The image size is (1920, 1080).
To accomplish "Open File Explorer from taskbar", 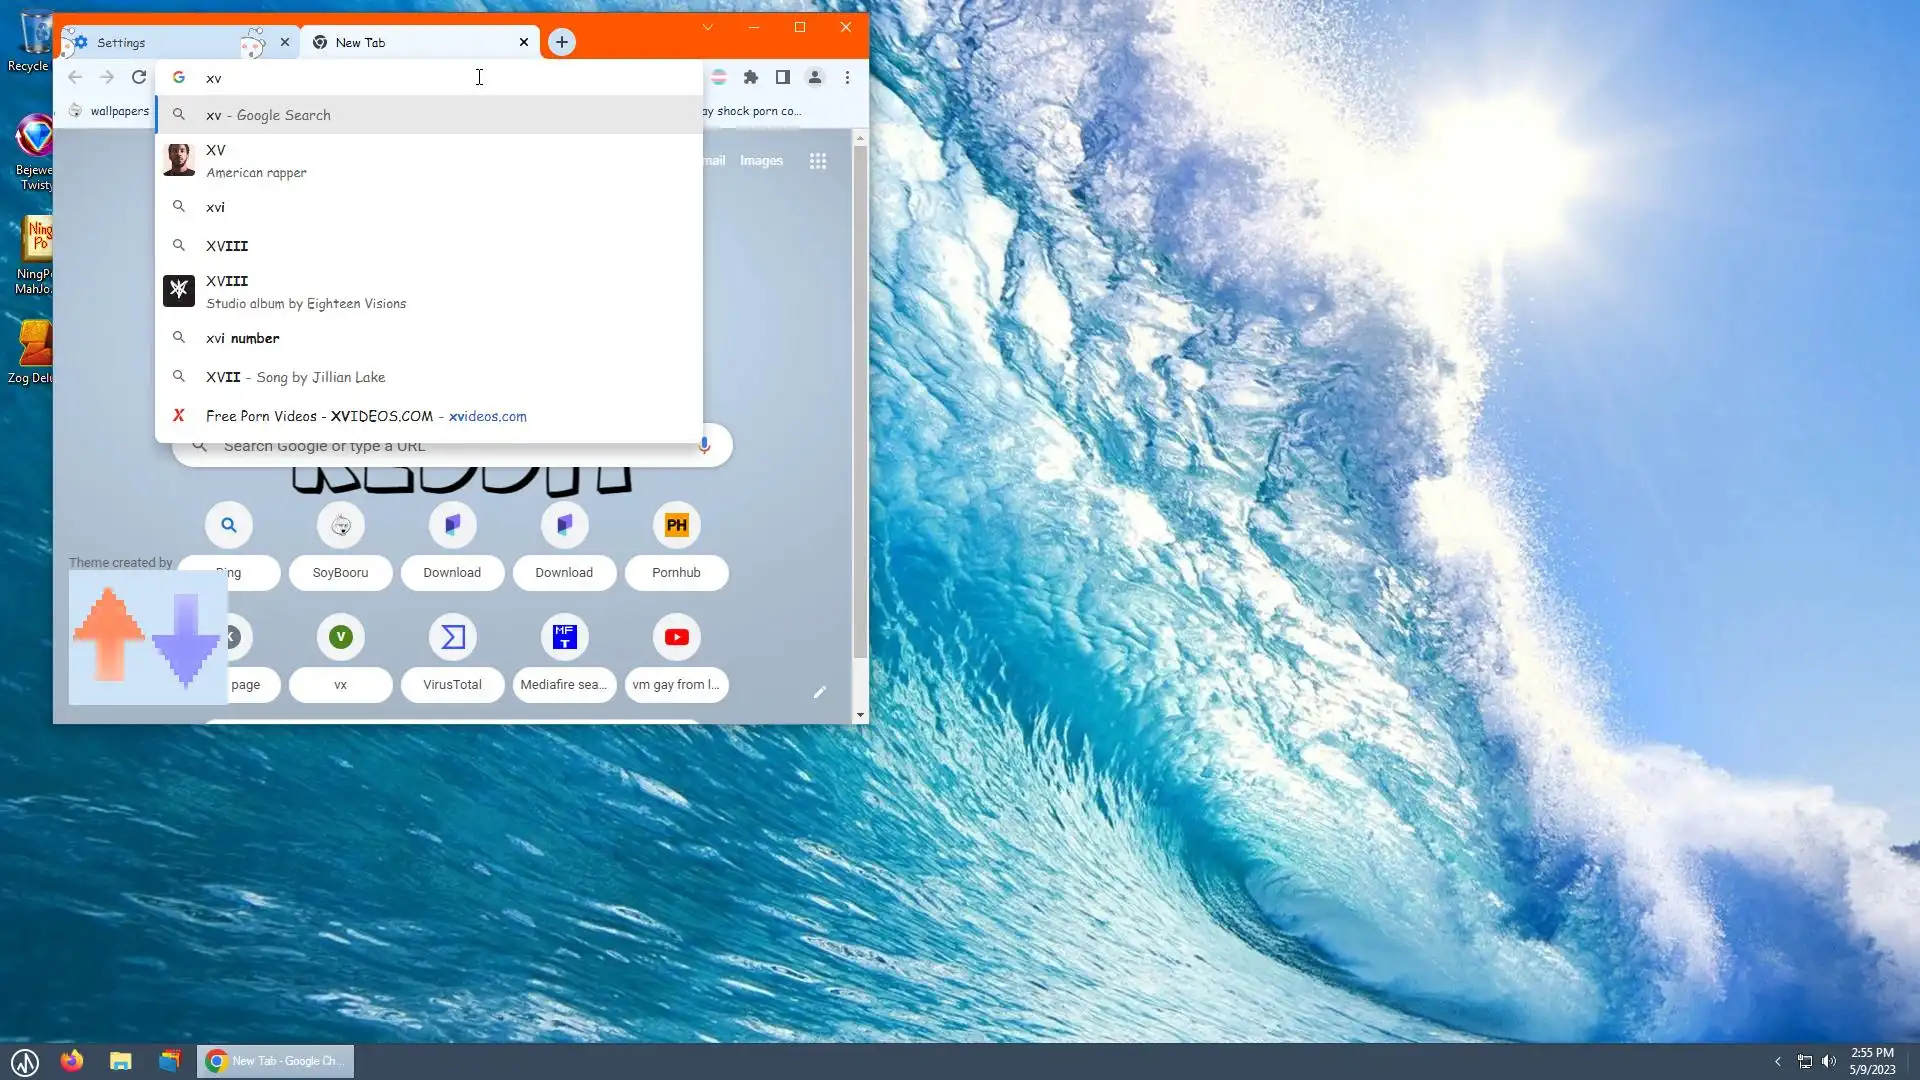I will [x=121, y=1061].
